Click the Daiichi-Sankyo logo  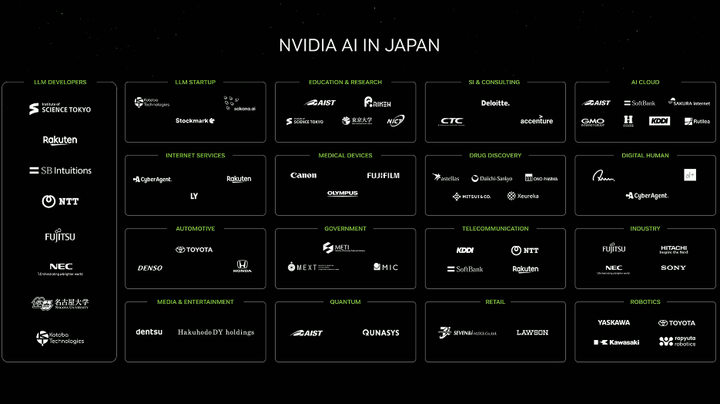(x=492, y=178)
